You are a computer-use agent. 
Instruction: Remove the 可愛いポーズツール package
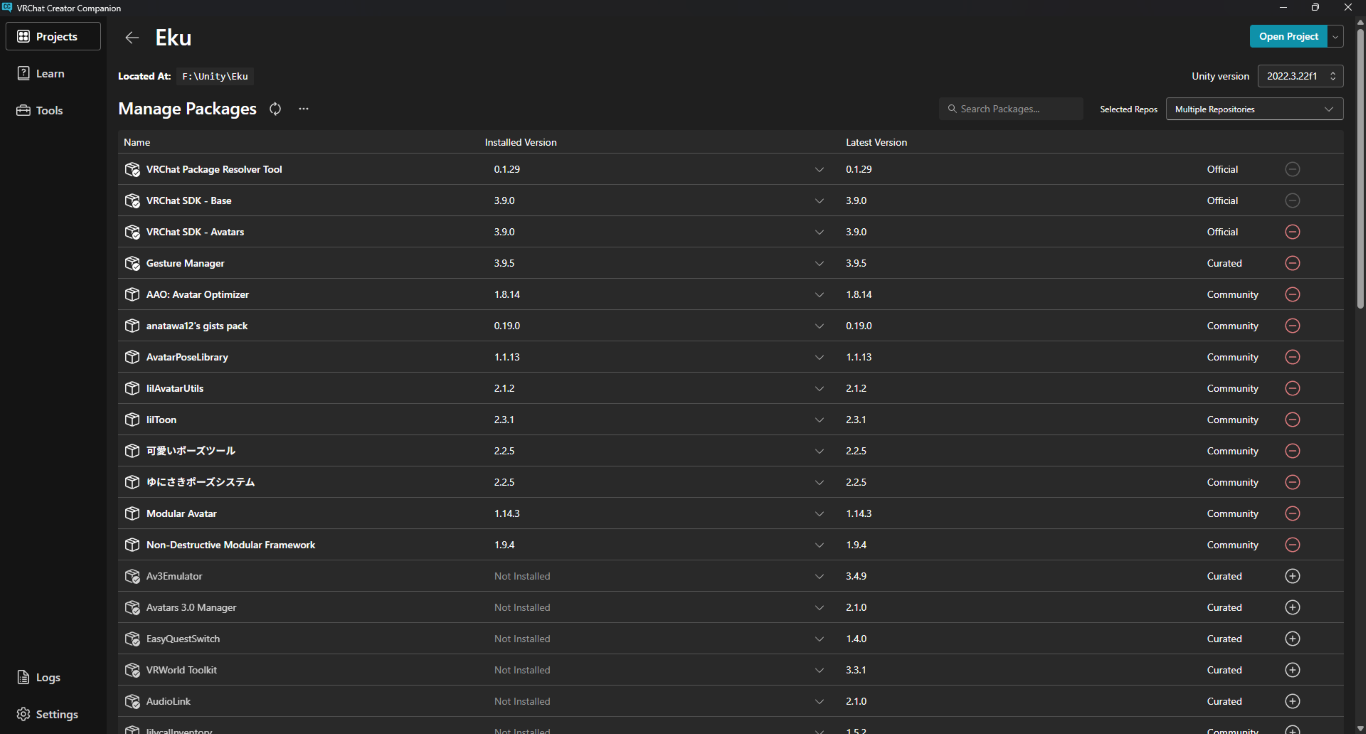tap(1292, 451)
